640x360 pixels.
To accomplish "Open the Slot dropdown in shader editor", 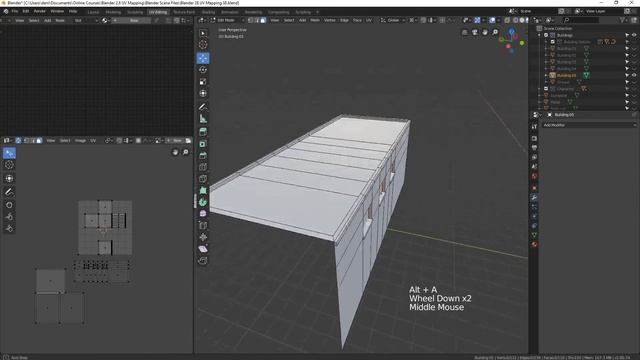I will pyautogui.click(x=86, y=20).
